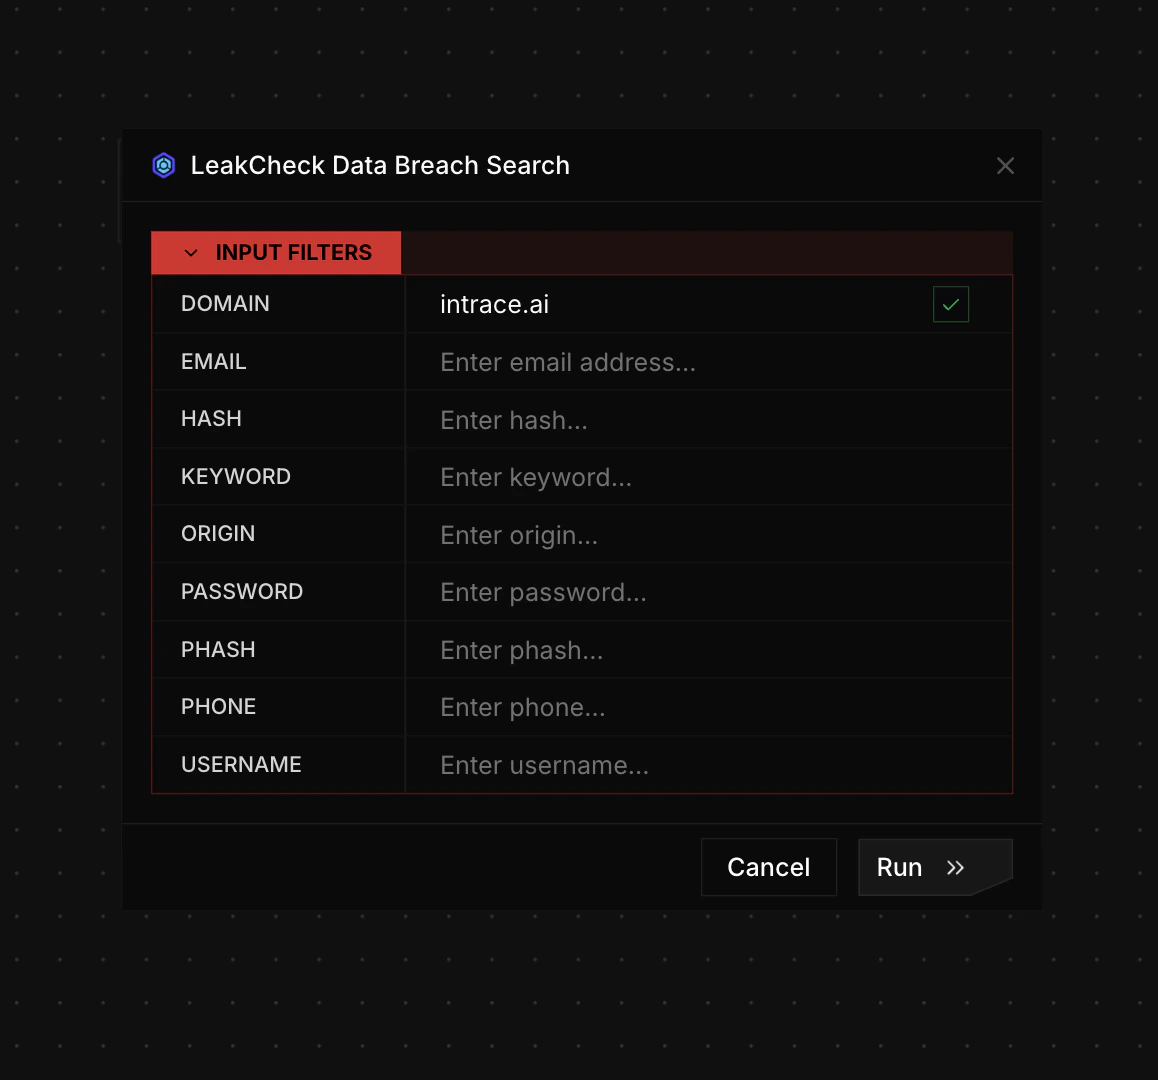Focus the Enter origin input field
The image size is (1158, 1080).
[708, 535]
